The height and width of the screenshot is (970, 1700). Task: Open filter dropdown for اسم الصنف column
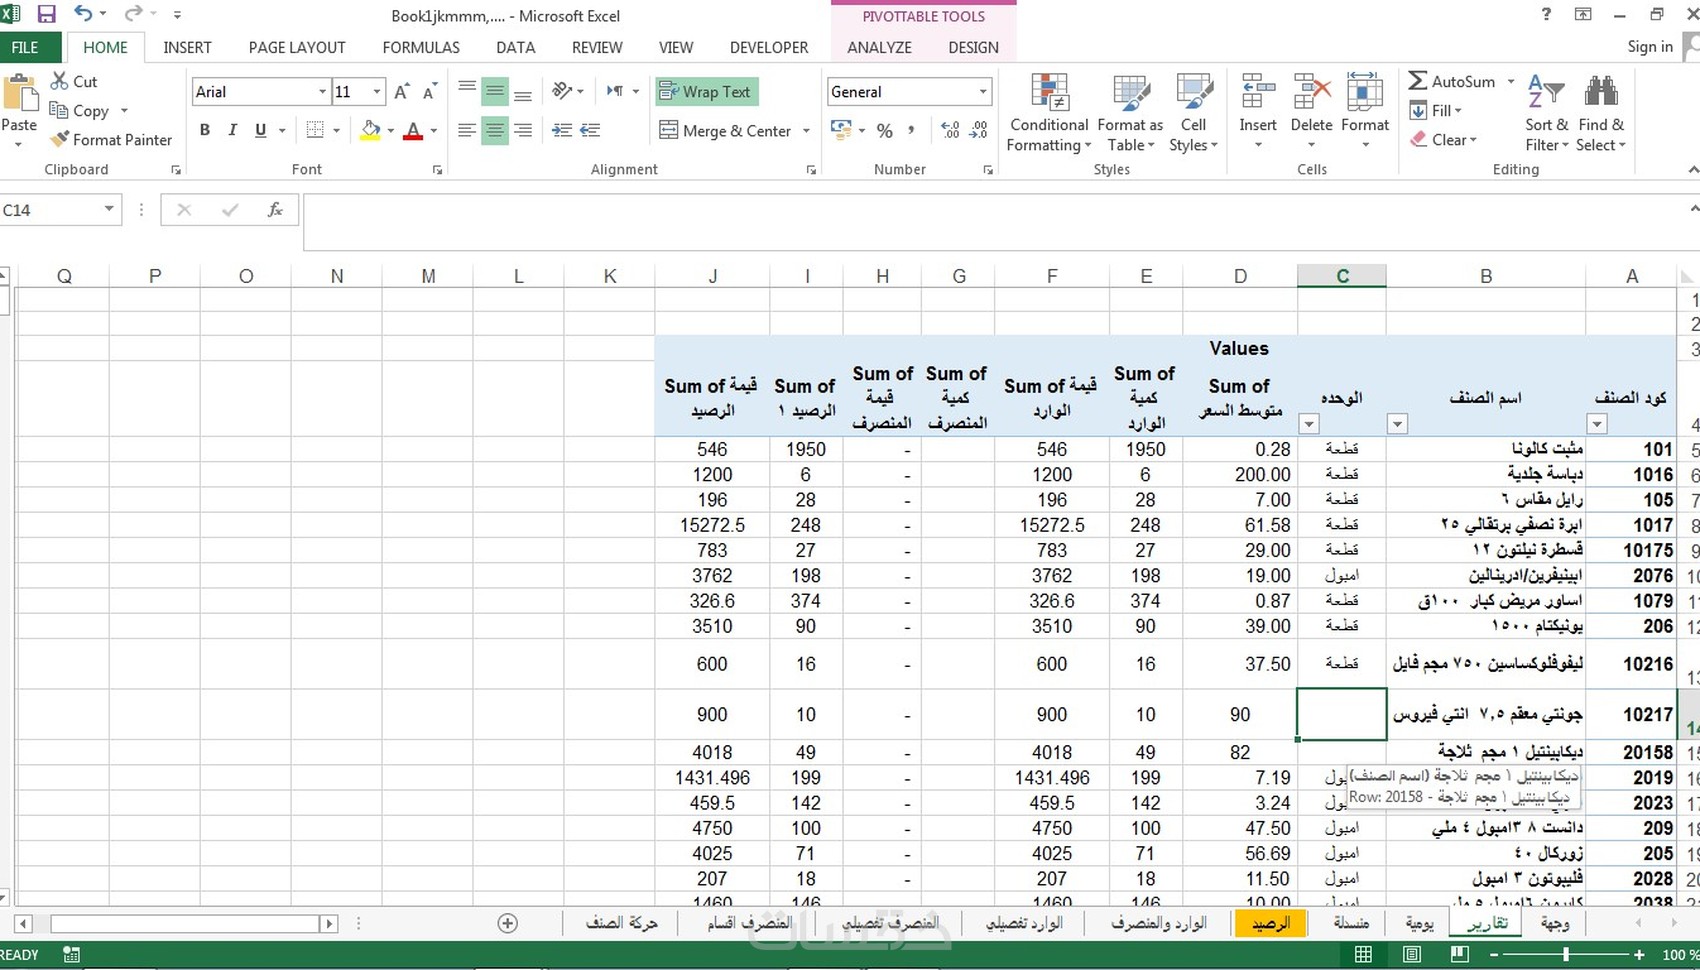[x=1398, y=424]
